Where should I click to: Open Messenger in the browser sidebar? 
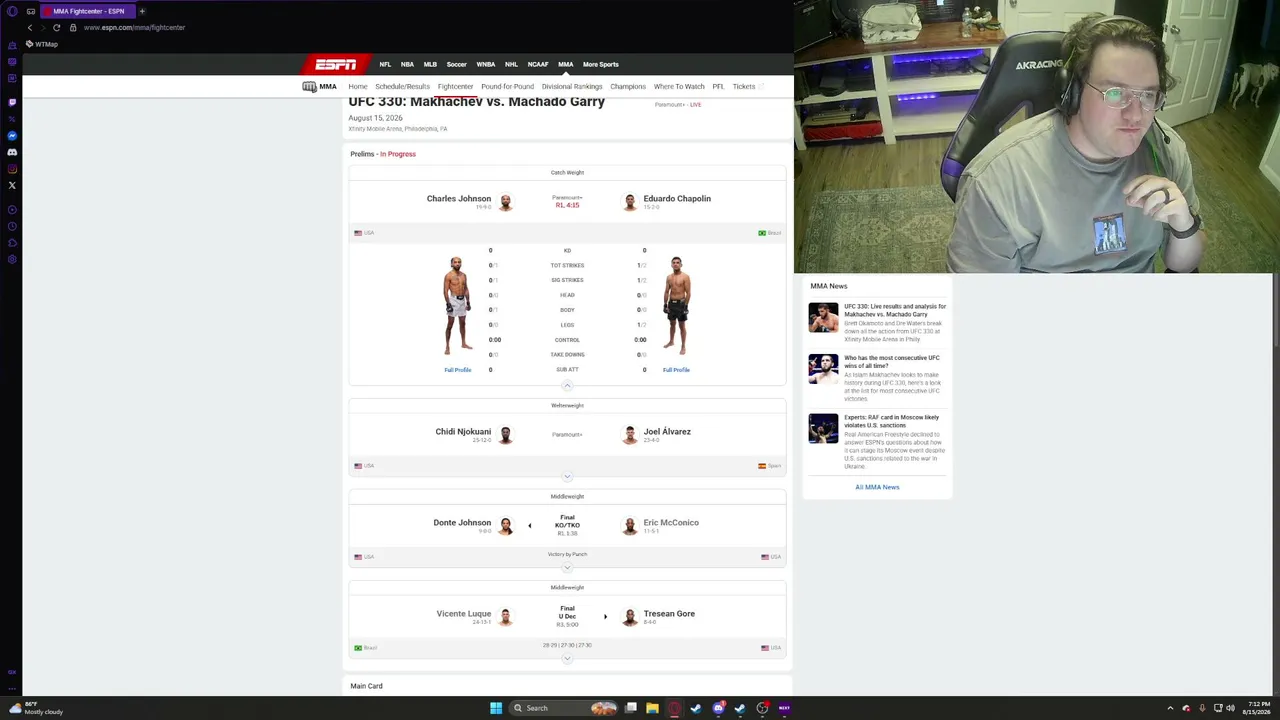(12, 135)
